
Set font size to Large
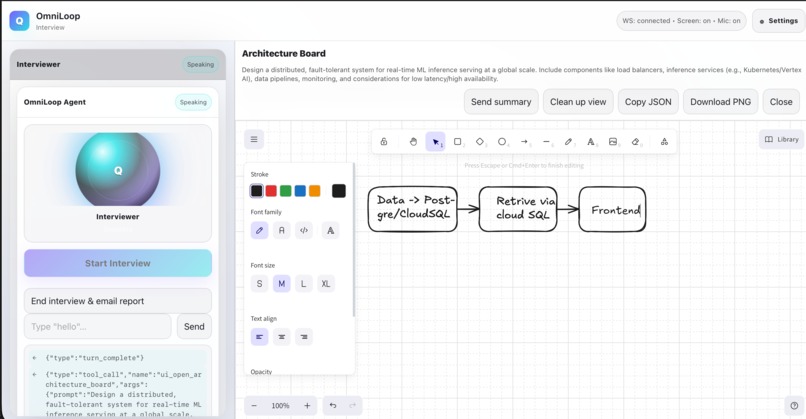[x=304, y=284]
